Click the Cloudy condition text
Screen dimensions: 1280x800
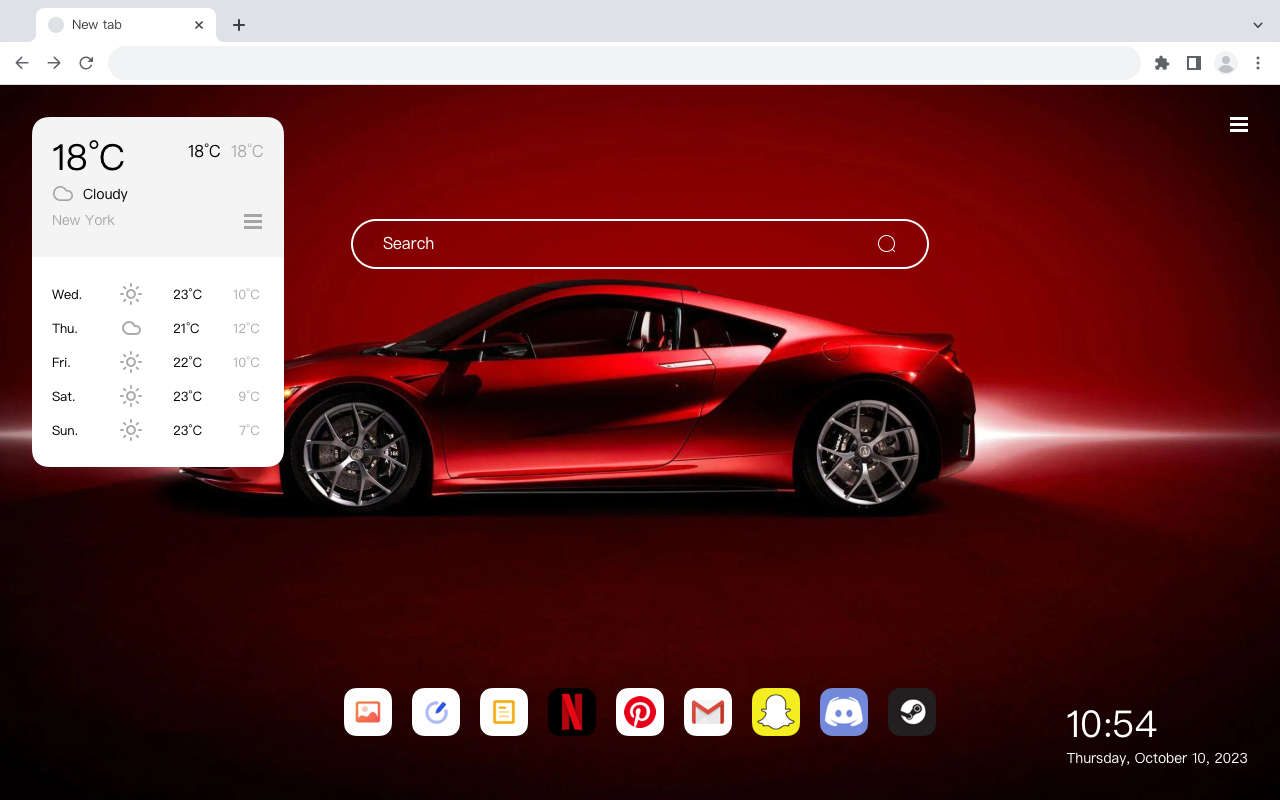[105, 194]
